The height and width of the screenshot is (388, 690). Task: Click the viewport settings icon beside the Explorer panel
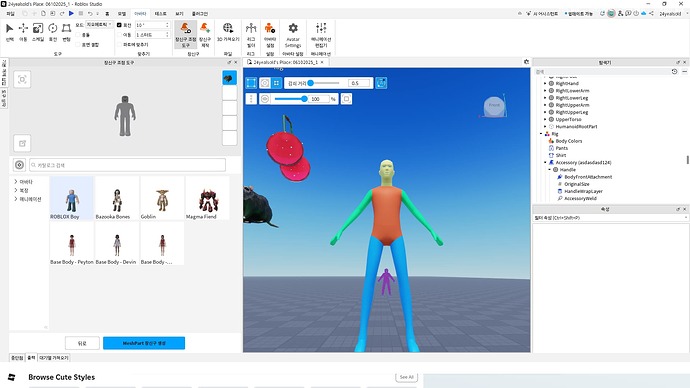[x=526, y=62]
